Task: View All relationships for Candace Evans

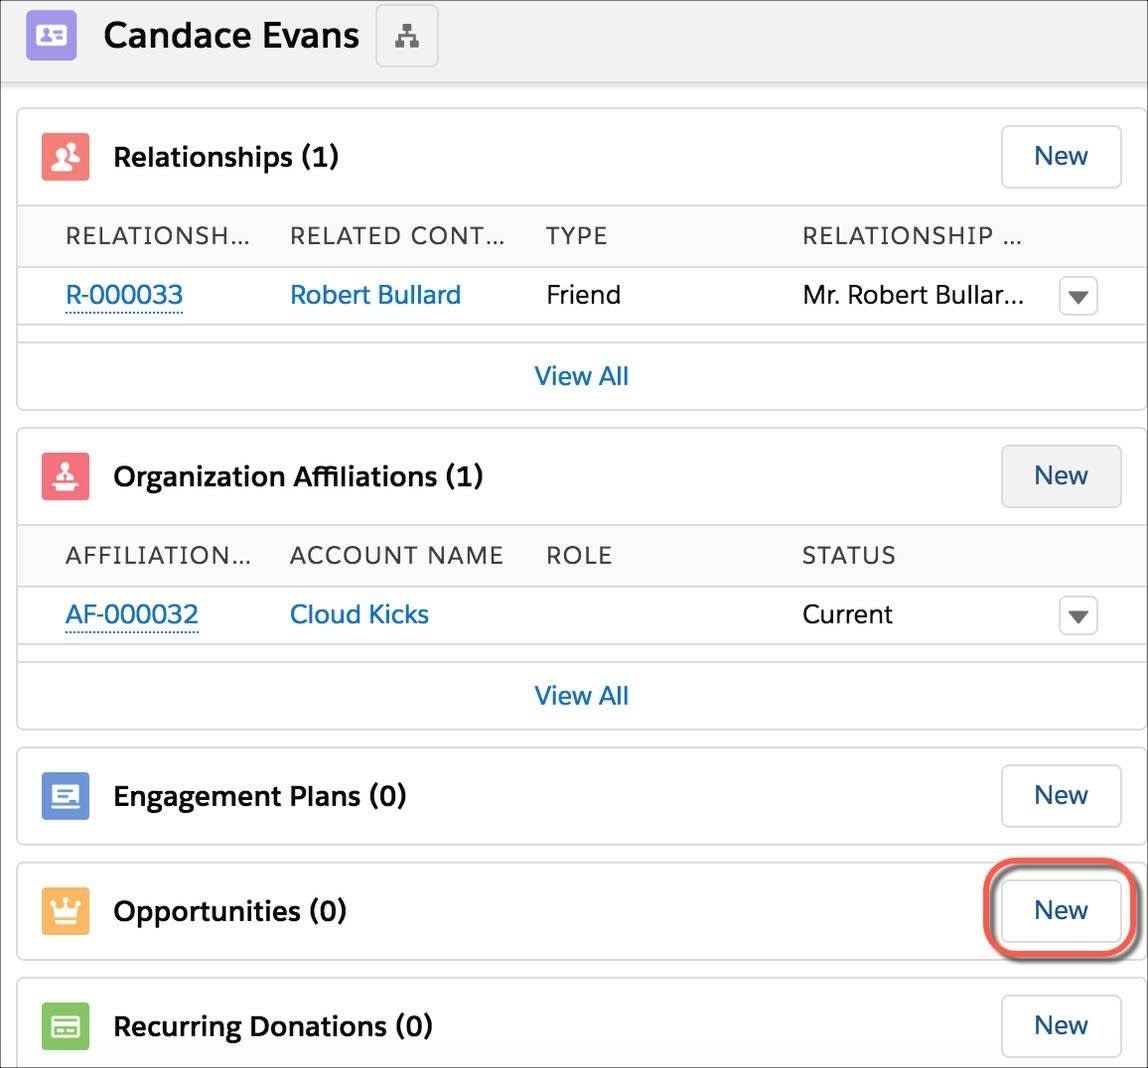Action: [x=581, y=376]
